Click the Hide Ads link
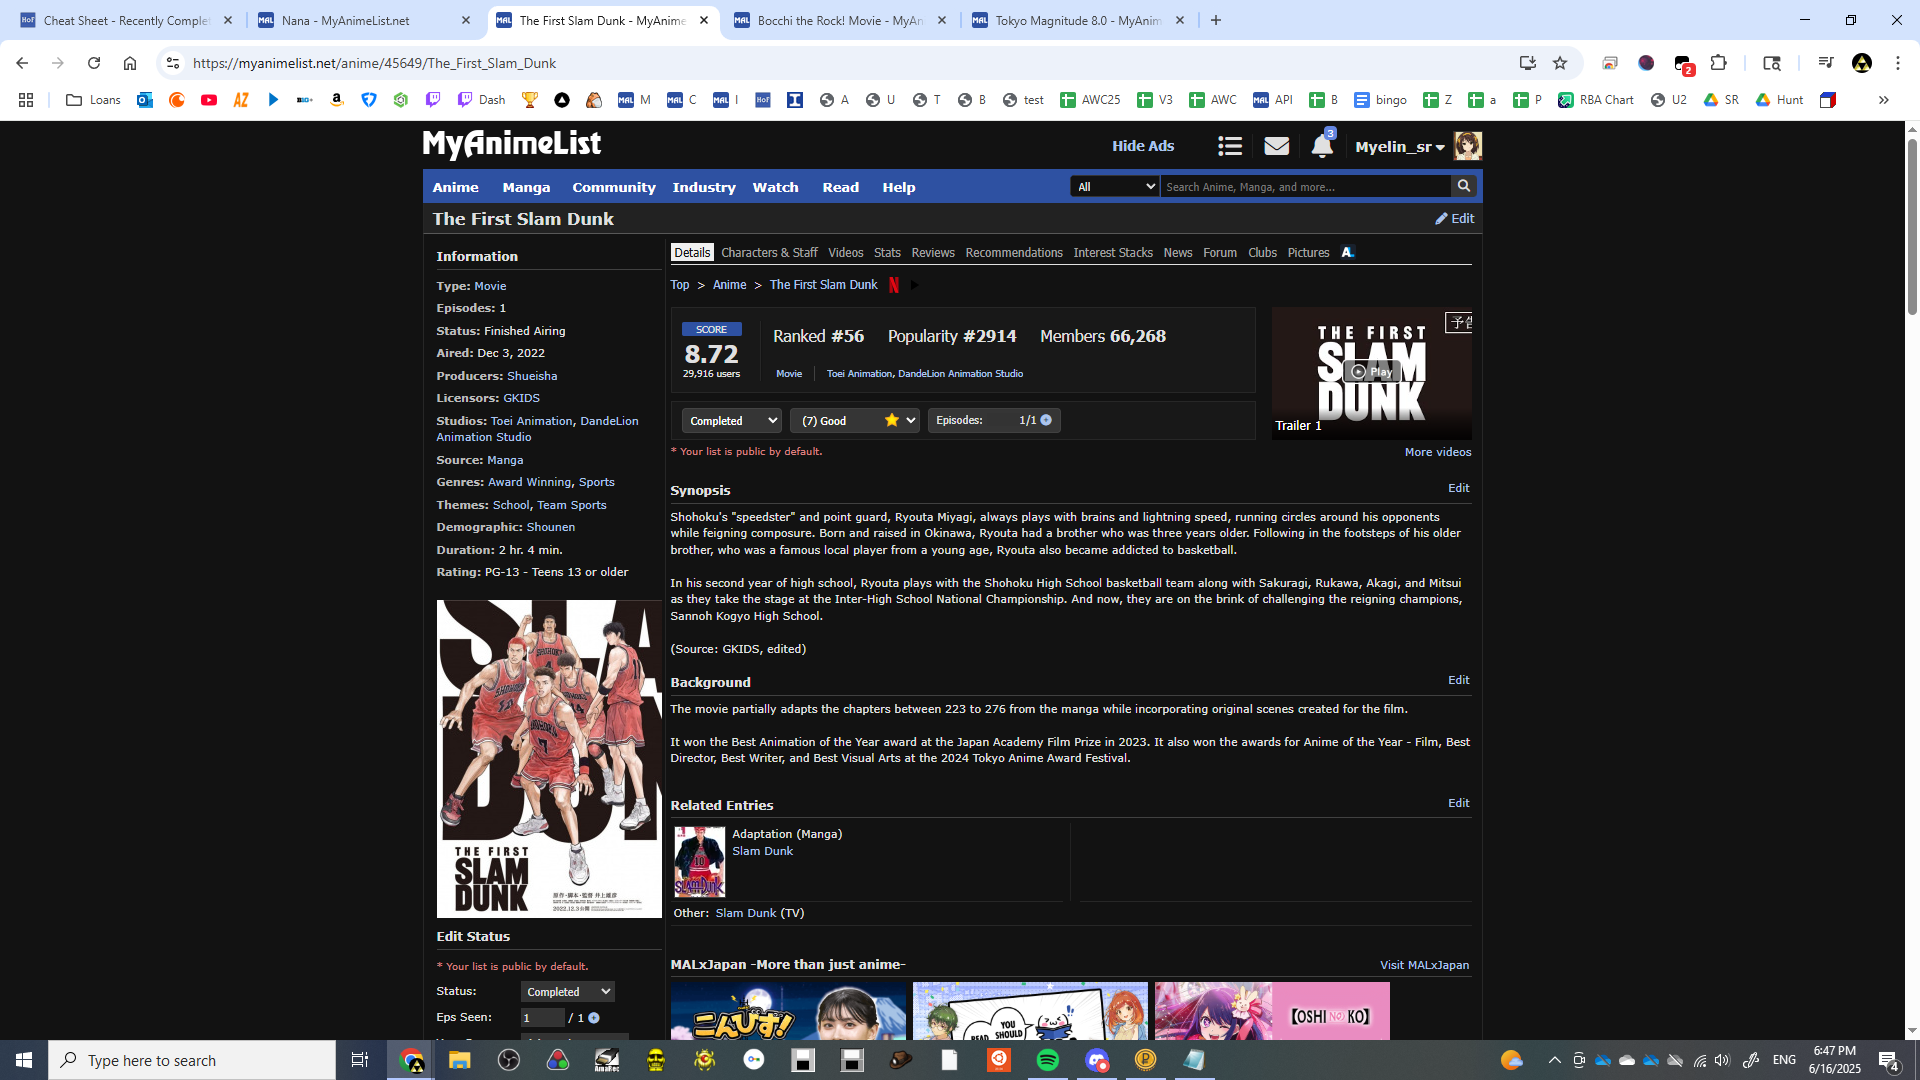Image resolution: width=1920 pixels, height=1080 pixels. (x=1142, y=146)
